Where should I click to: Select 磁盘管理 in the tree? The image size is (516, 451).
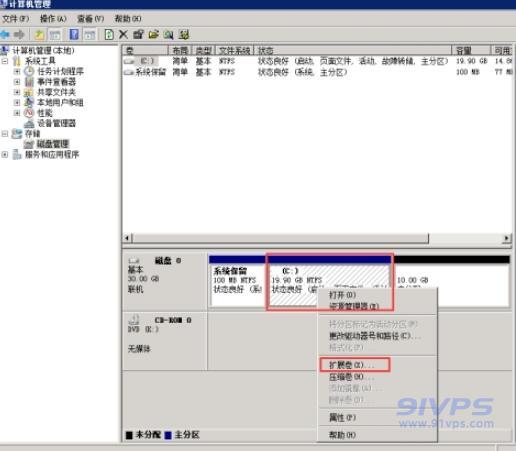coord(52,144)
